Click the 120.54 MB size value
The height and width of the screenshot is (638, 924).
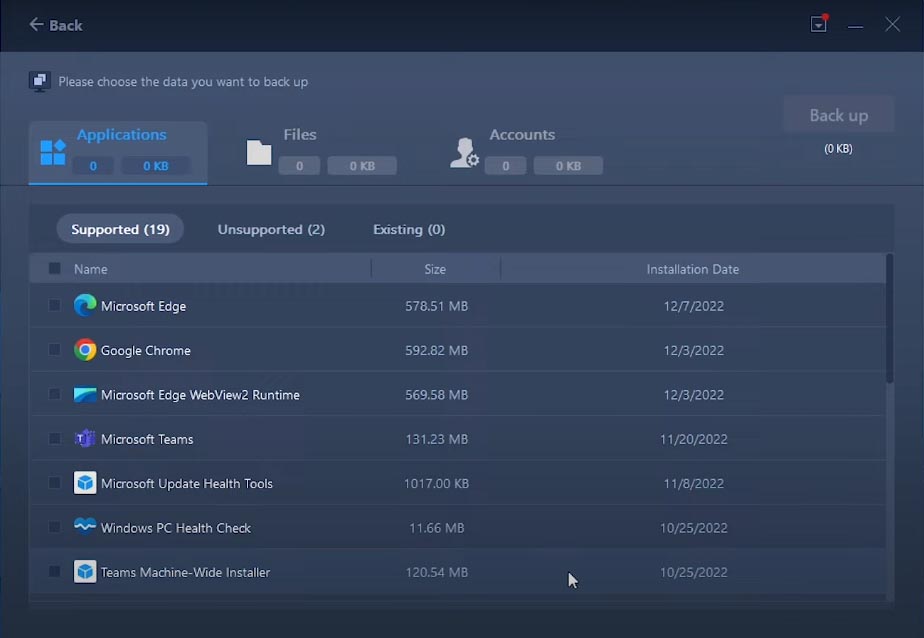click(x=437, y=572)
